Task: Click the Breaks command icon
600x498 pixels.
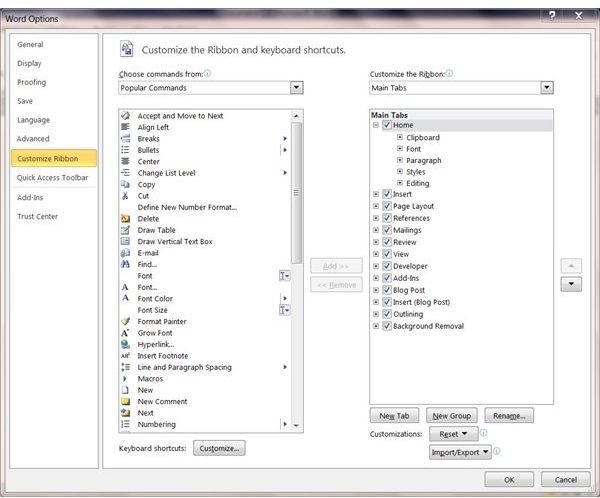Action: pos(126,138)
